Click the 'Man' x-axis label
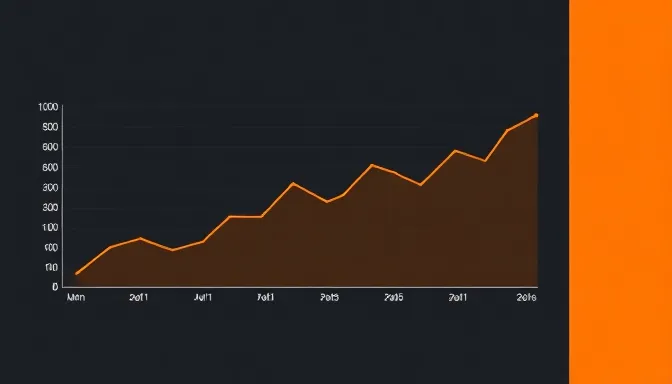The image size is (672, 384). click(x=76, y=297)
